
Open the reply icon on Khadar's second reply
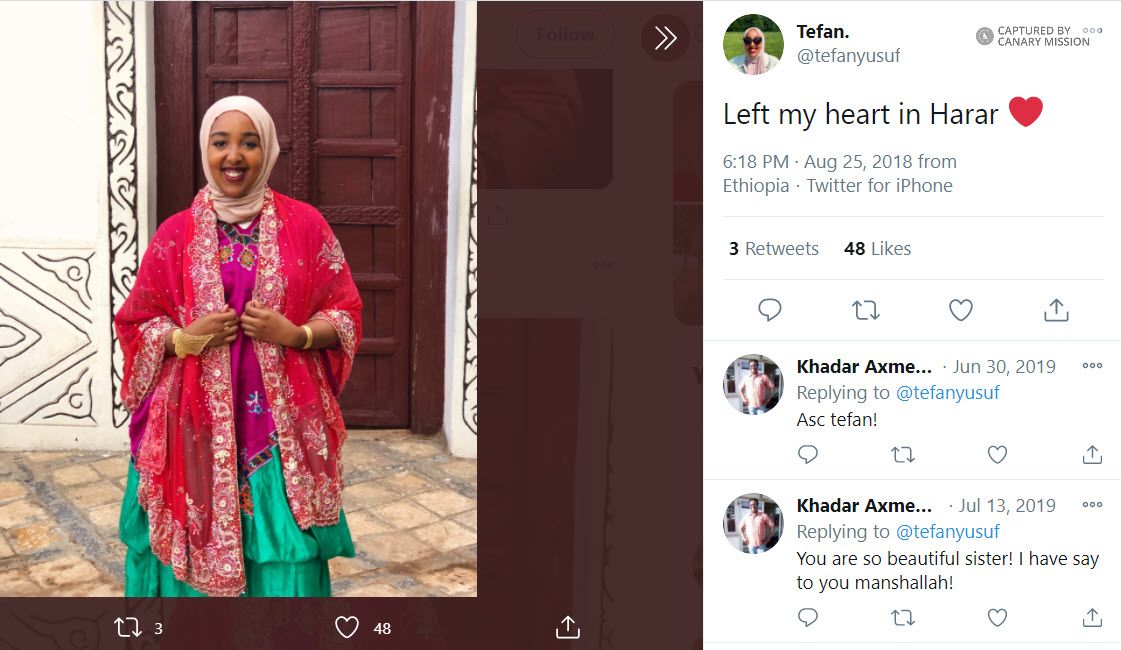click(x=808, y=618)
